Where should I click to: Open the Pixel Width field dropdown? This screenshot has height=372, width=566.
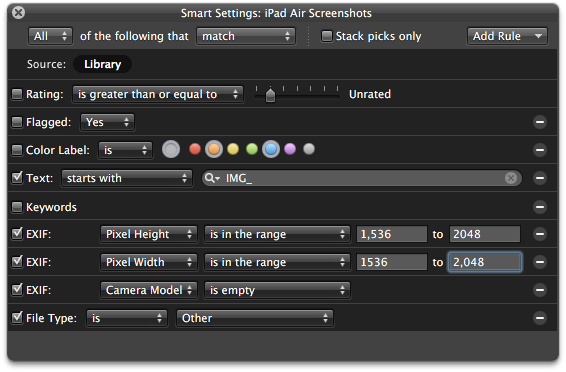coord(149,262)
